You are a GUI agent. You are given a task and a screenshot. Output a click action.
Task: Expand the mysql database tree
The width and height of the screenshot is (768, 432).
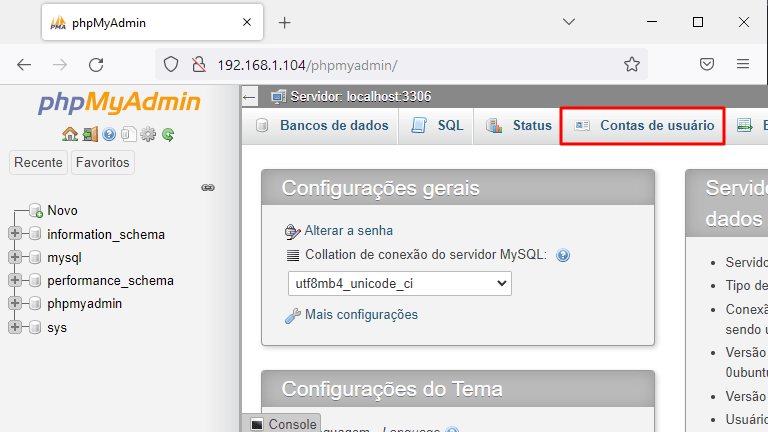(15, 257)
